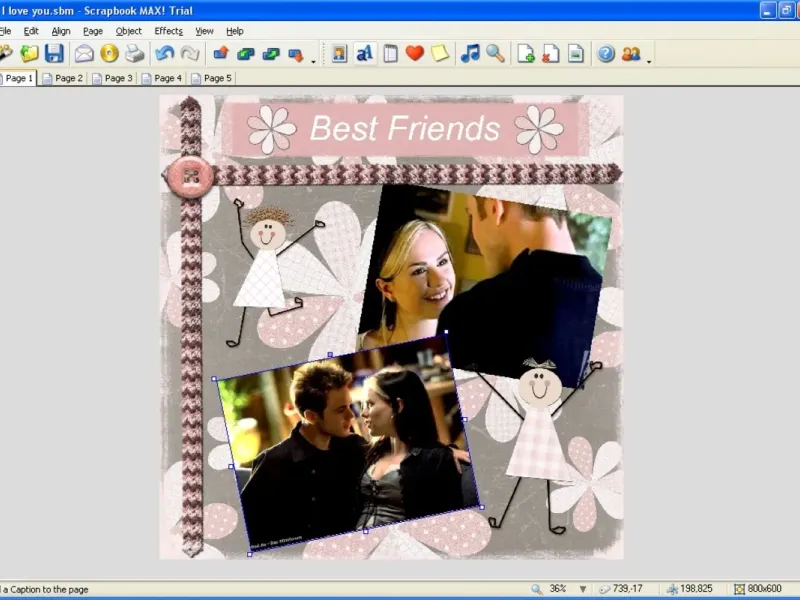Expand the toolbar options arrow after people icon
Screen dimensions: 800x600
649,61
